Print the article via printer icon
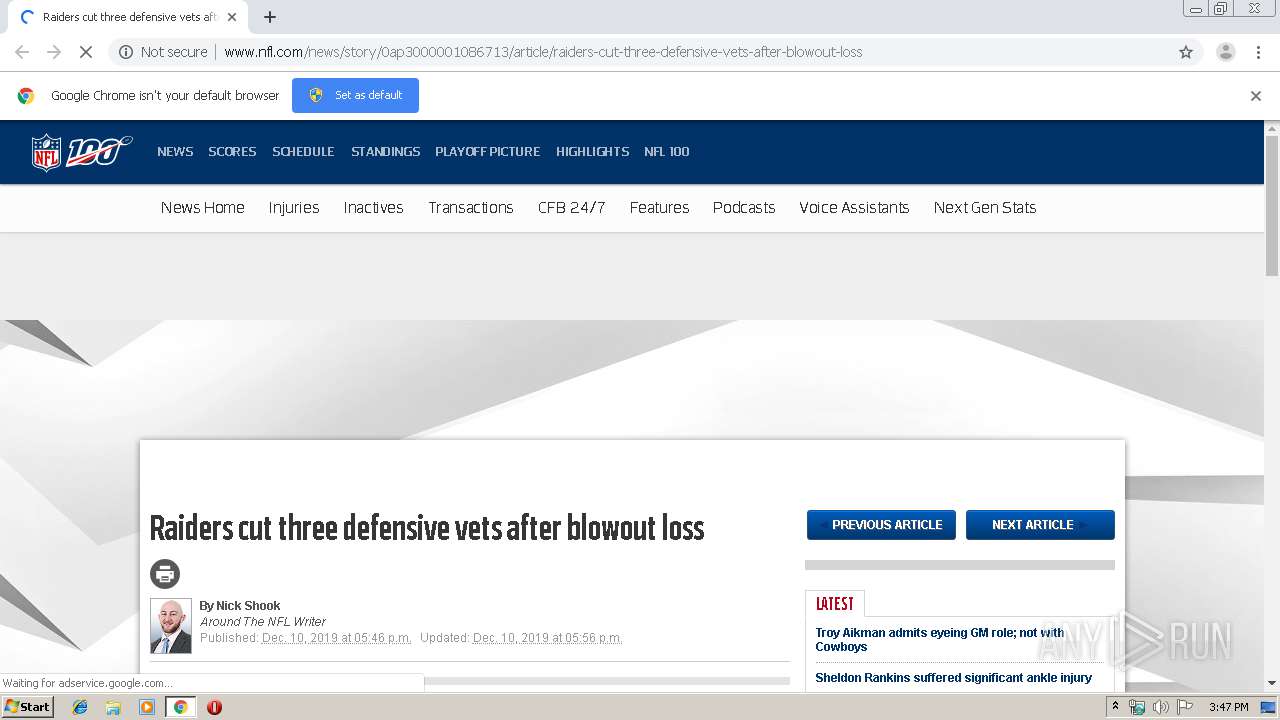 (x=165, y=574)
